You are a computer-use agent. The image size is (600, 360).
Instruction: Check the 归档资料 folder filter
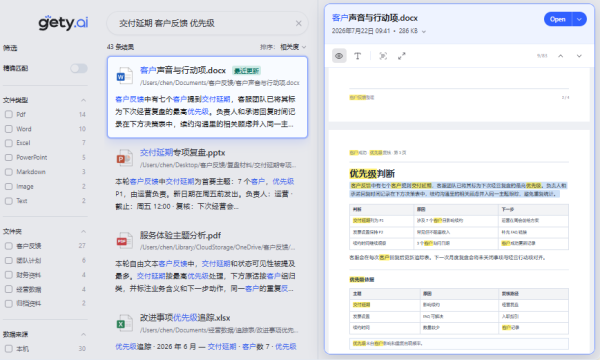(8, 304)
